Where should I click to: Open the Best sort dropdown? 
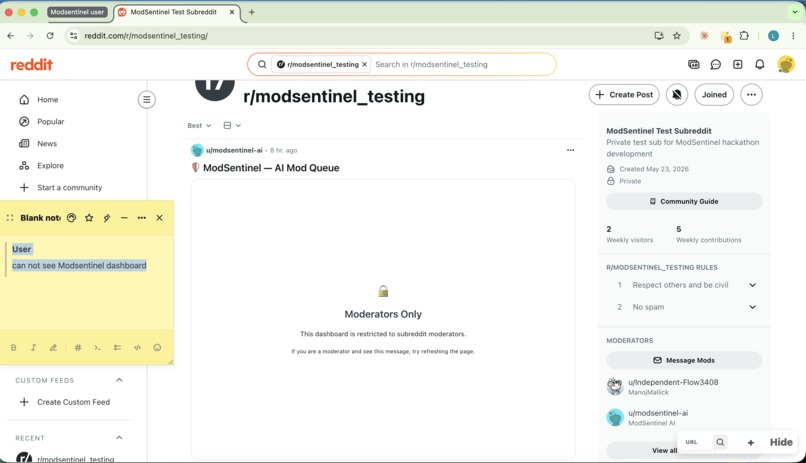coord(199,125)
